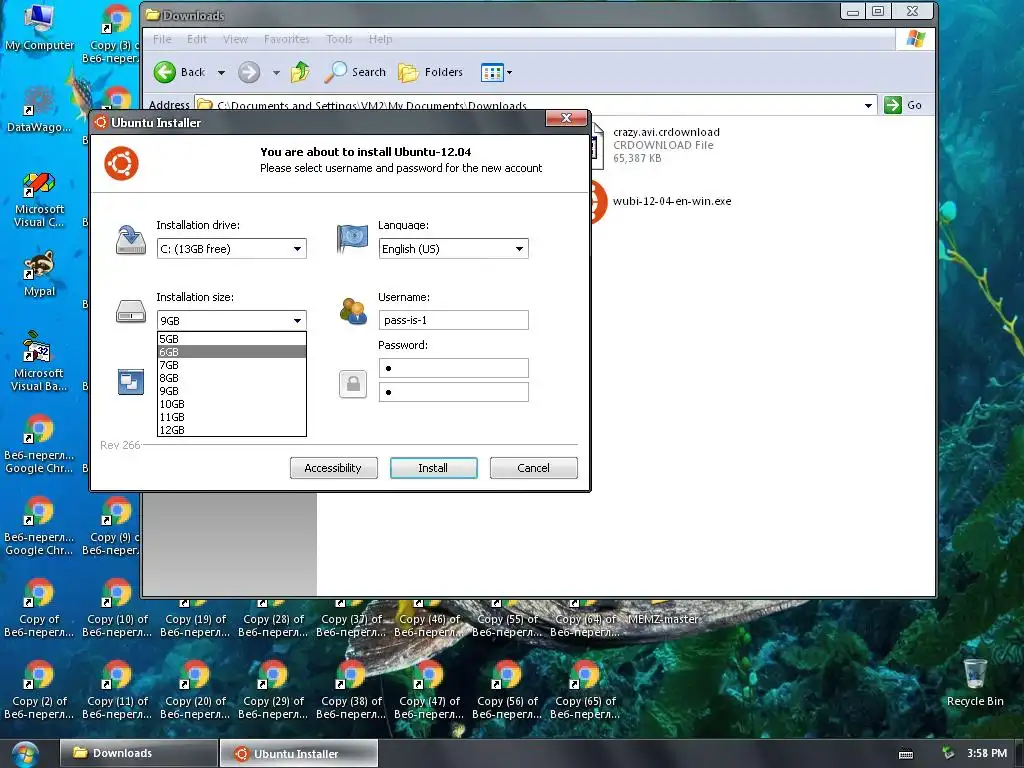Screen dimensions: 1024x768
Task: Select 5GB in installation size list
Action: point(232,339)
